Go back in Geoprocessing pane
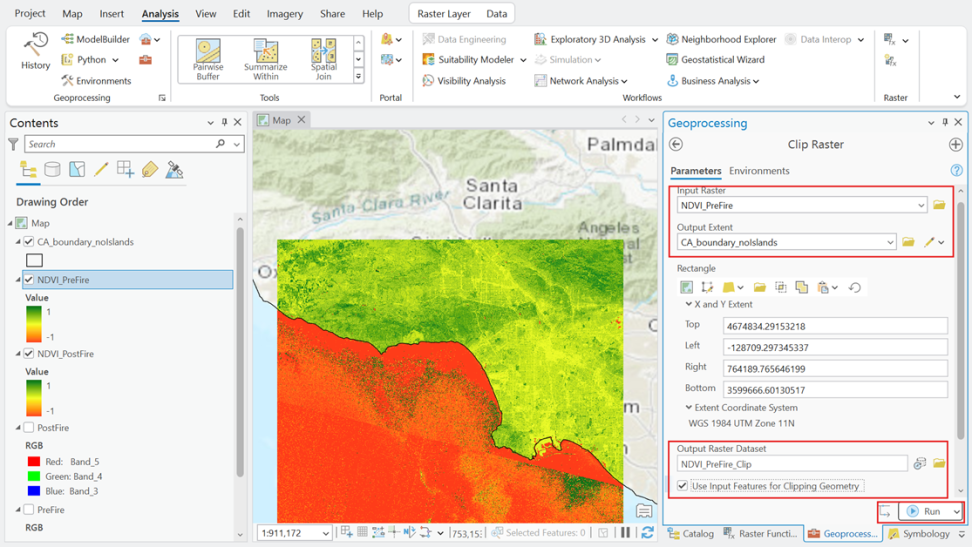 coord(676,145)
